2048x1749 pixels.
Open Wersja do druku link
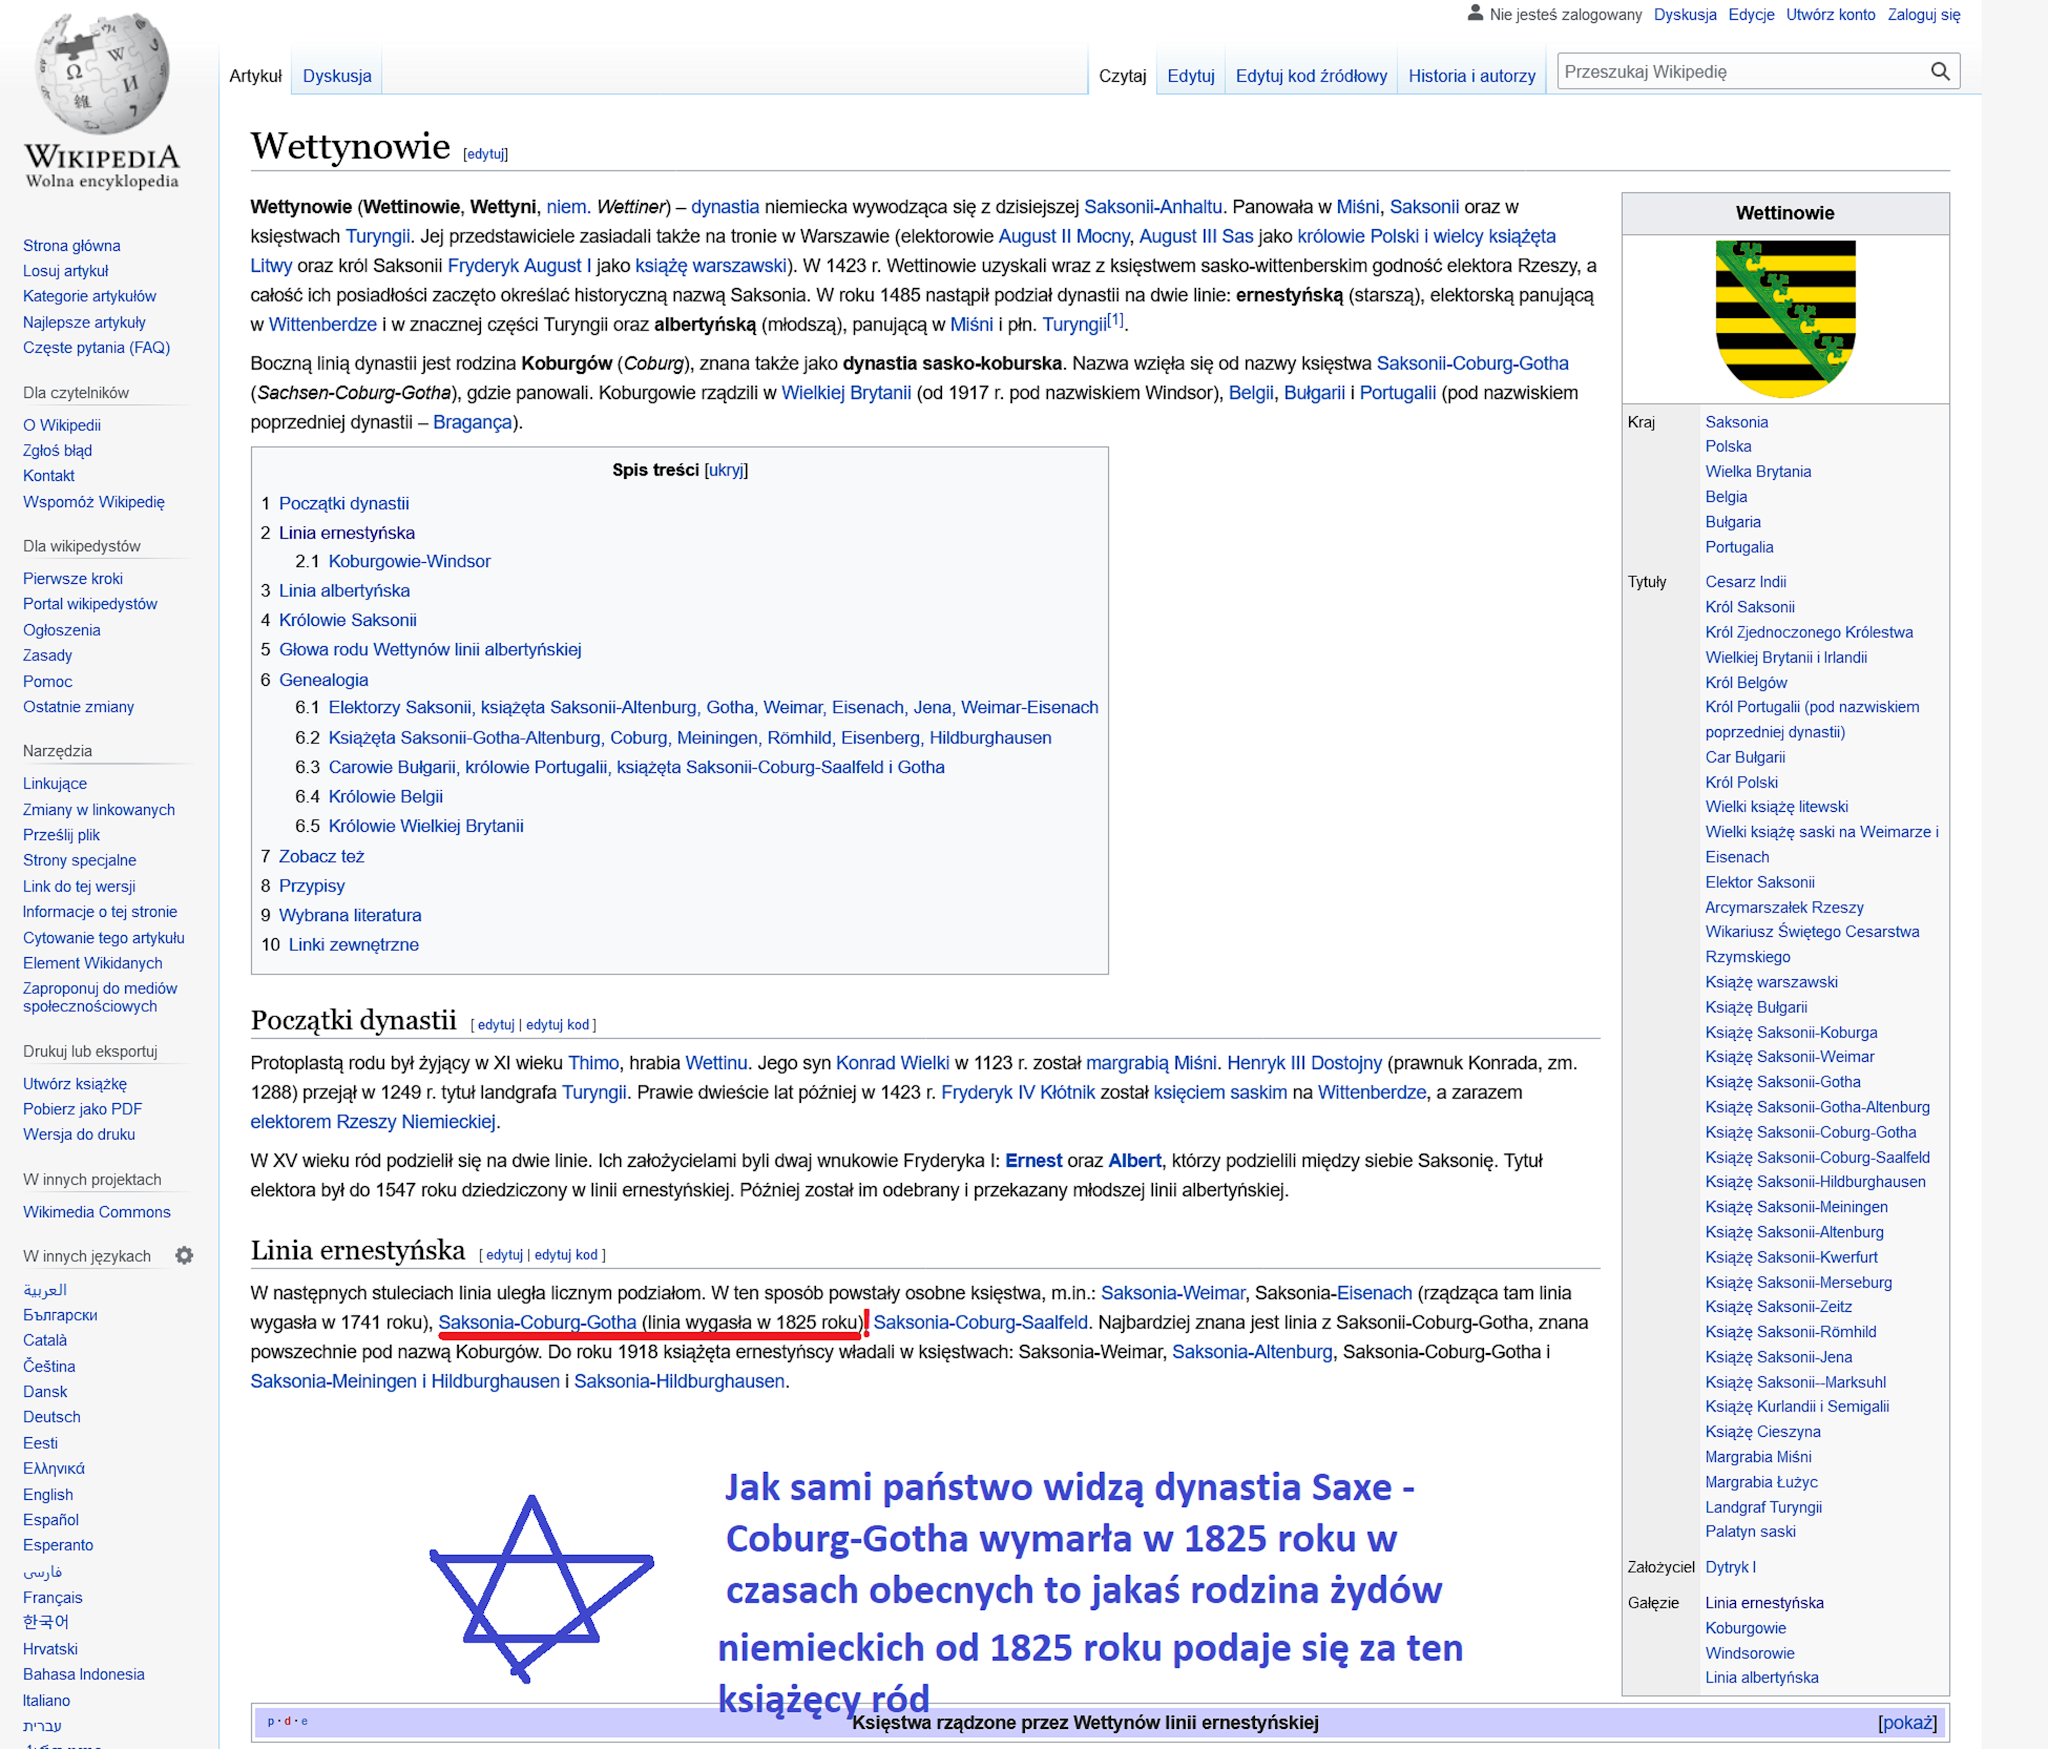(79, 1134)
